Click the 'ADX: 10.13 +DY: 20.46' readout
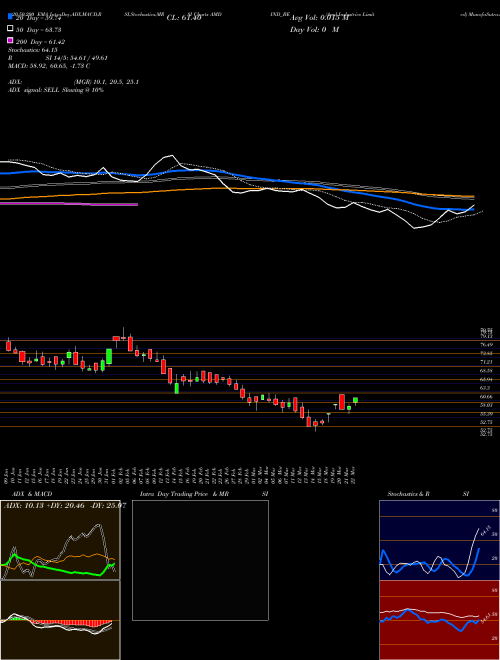The height and width of the screenshot is (660, 500). (65, 505)
